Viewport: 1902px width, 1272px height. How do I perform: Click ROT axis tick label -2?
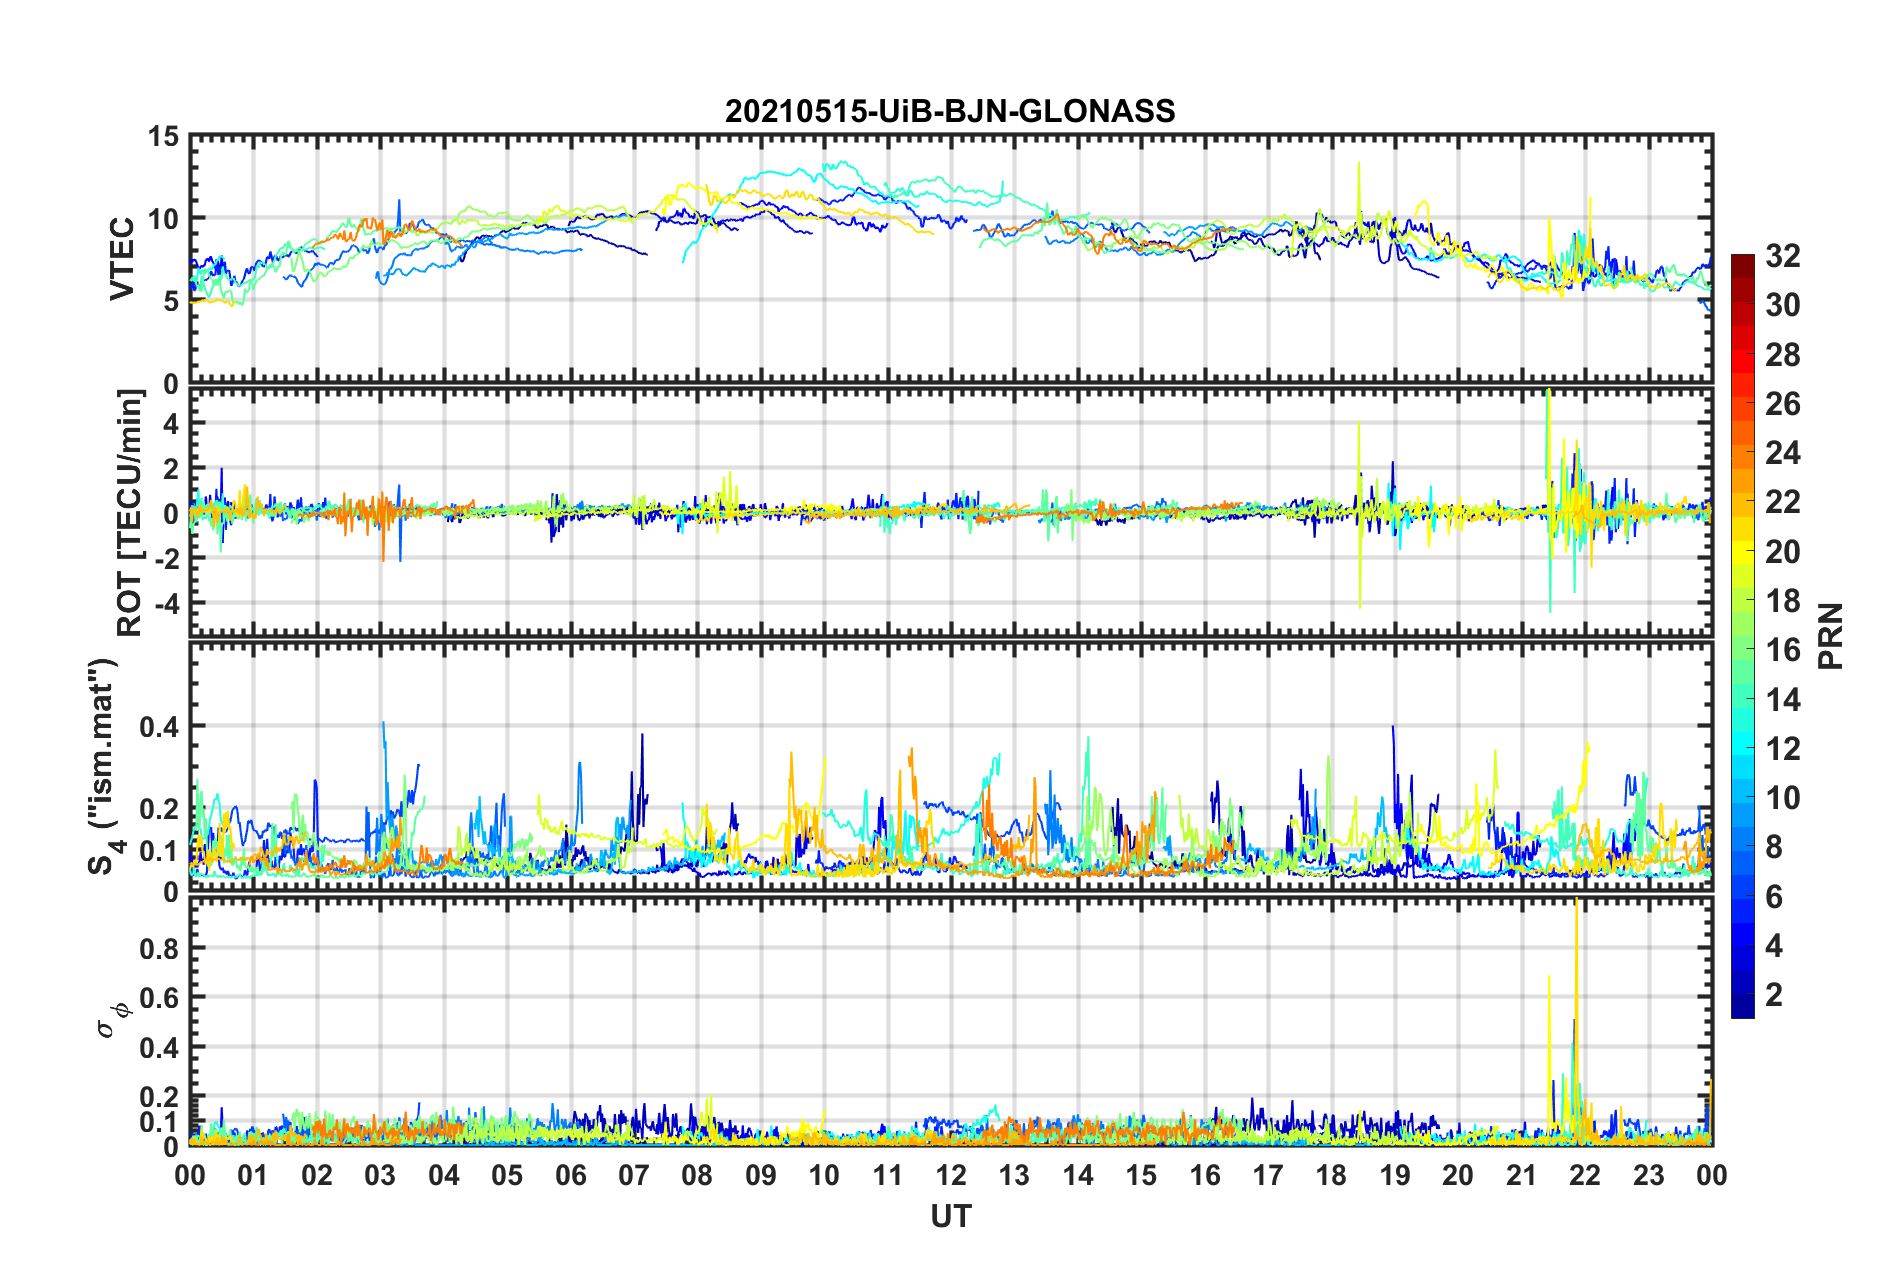tap(165, 559)
